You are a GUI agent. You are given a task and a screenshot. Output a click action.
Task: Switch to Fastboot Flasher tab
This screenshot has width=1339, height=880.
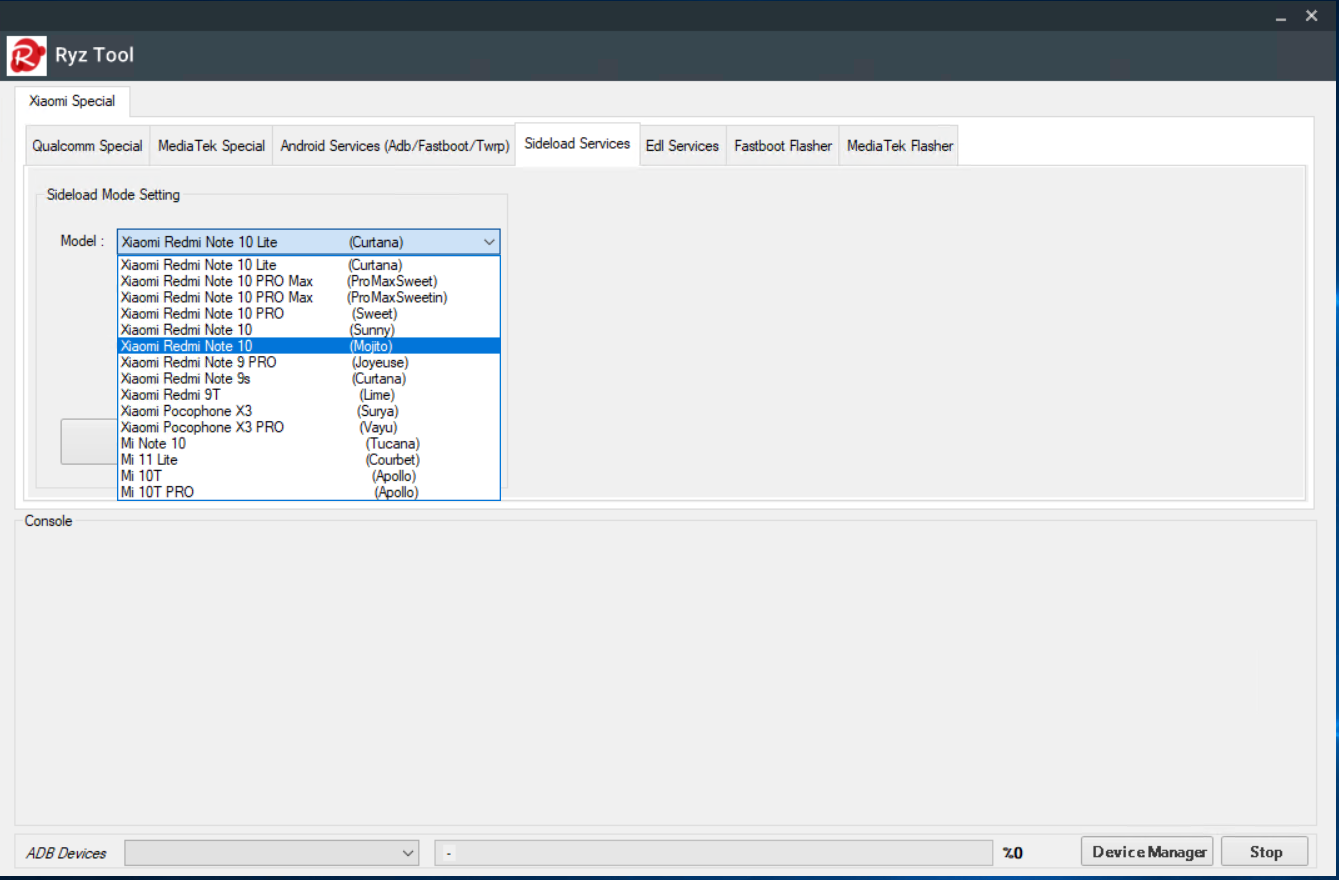[783, 146]
